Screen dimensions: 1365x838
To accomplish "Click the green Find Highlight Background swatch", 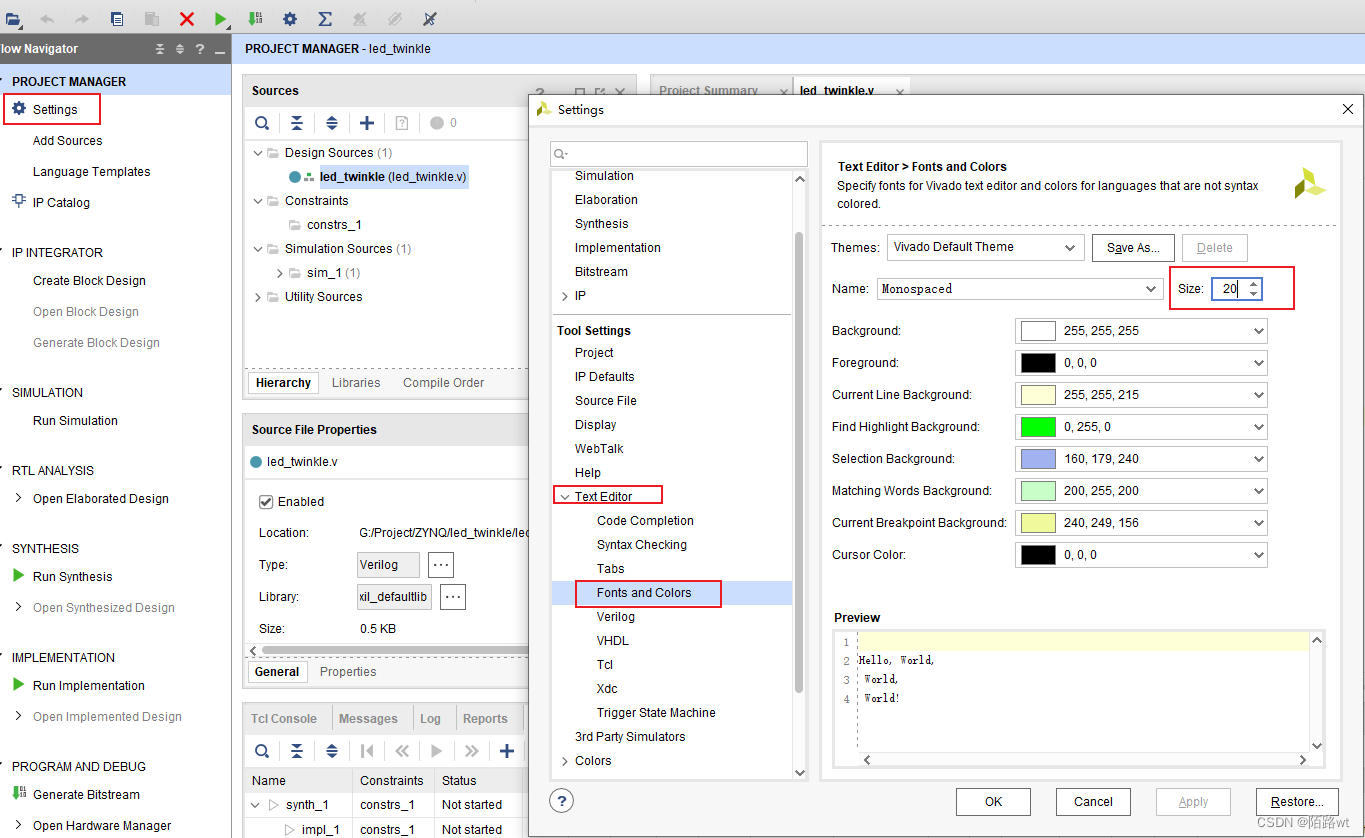I will click(x=1038, y=427).
